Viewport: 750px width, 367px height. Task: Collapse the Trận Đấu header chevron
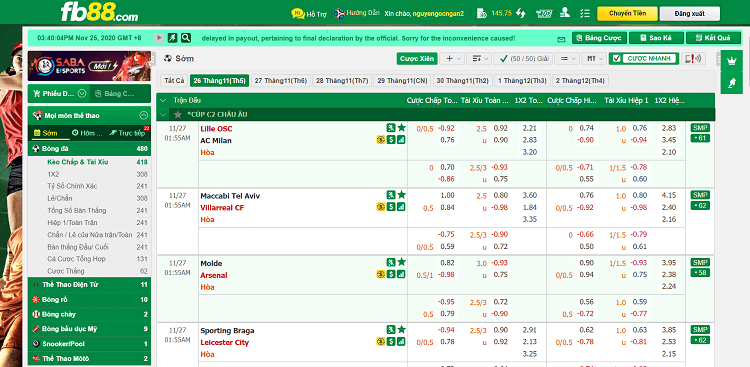pyautogui.click(x=163, y=100)
